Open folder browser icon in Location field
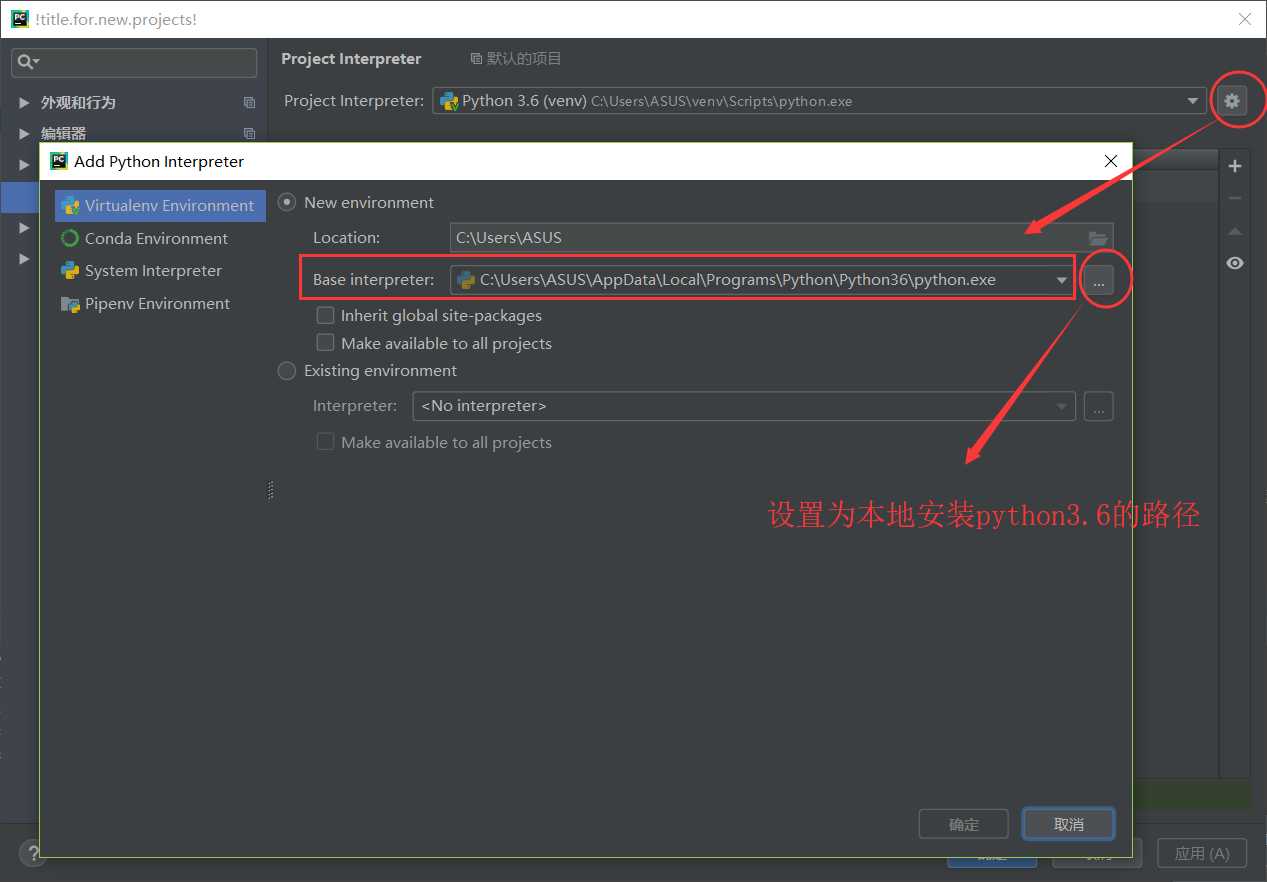This screenshot has width=1267, height=882. pyautogui.click(x=1098, y=238)
